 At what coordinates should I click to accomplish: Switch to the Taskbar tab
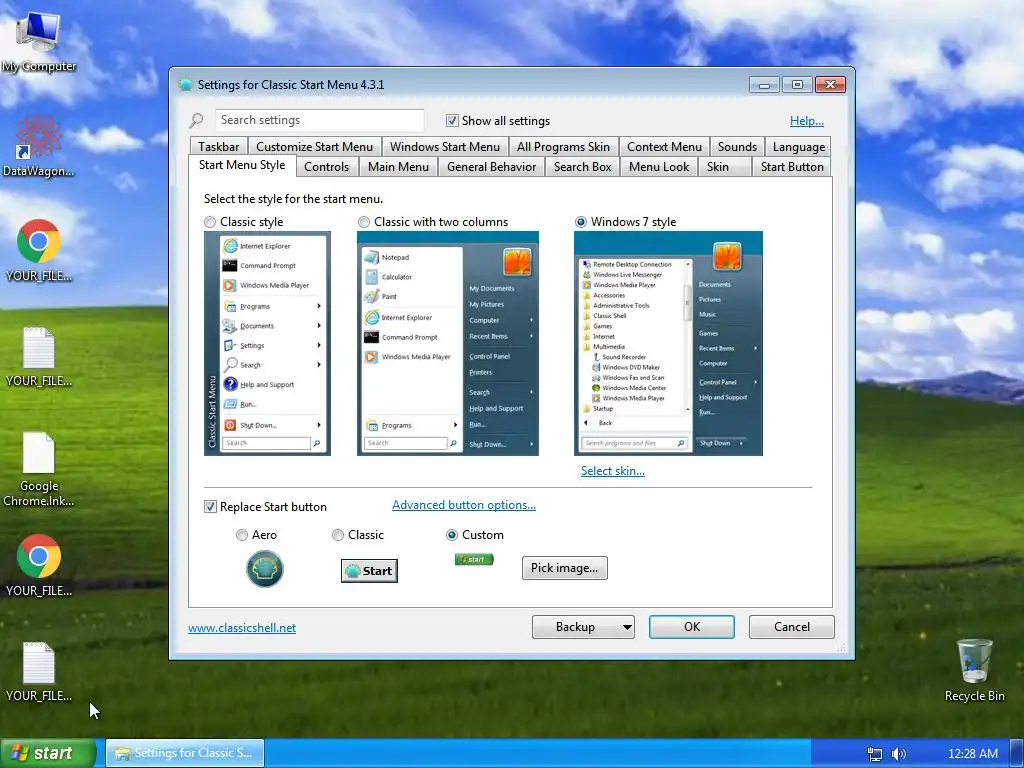tap(219, 147)
